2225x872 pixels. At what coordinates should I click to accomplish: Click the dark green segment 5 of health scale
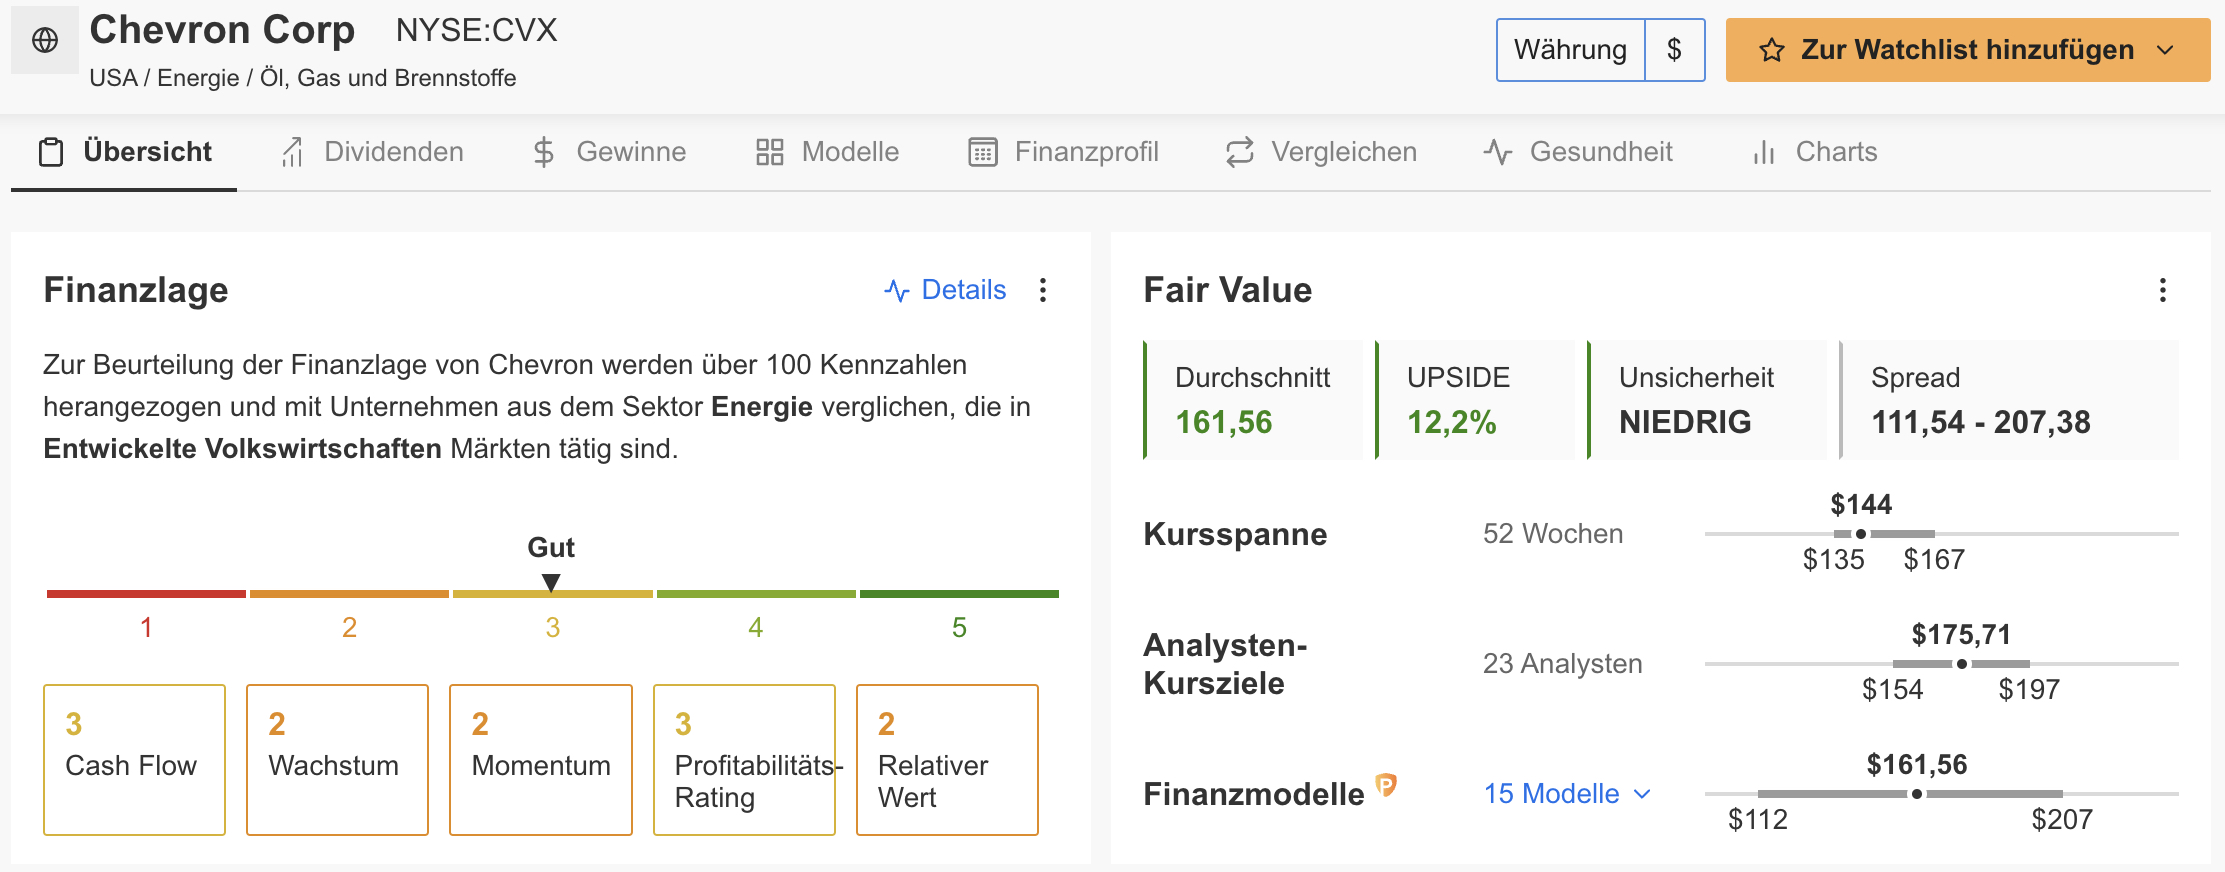959,594
